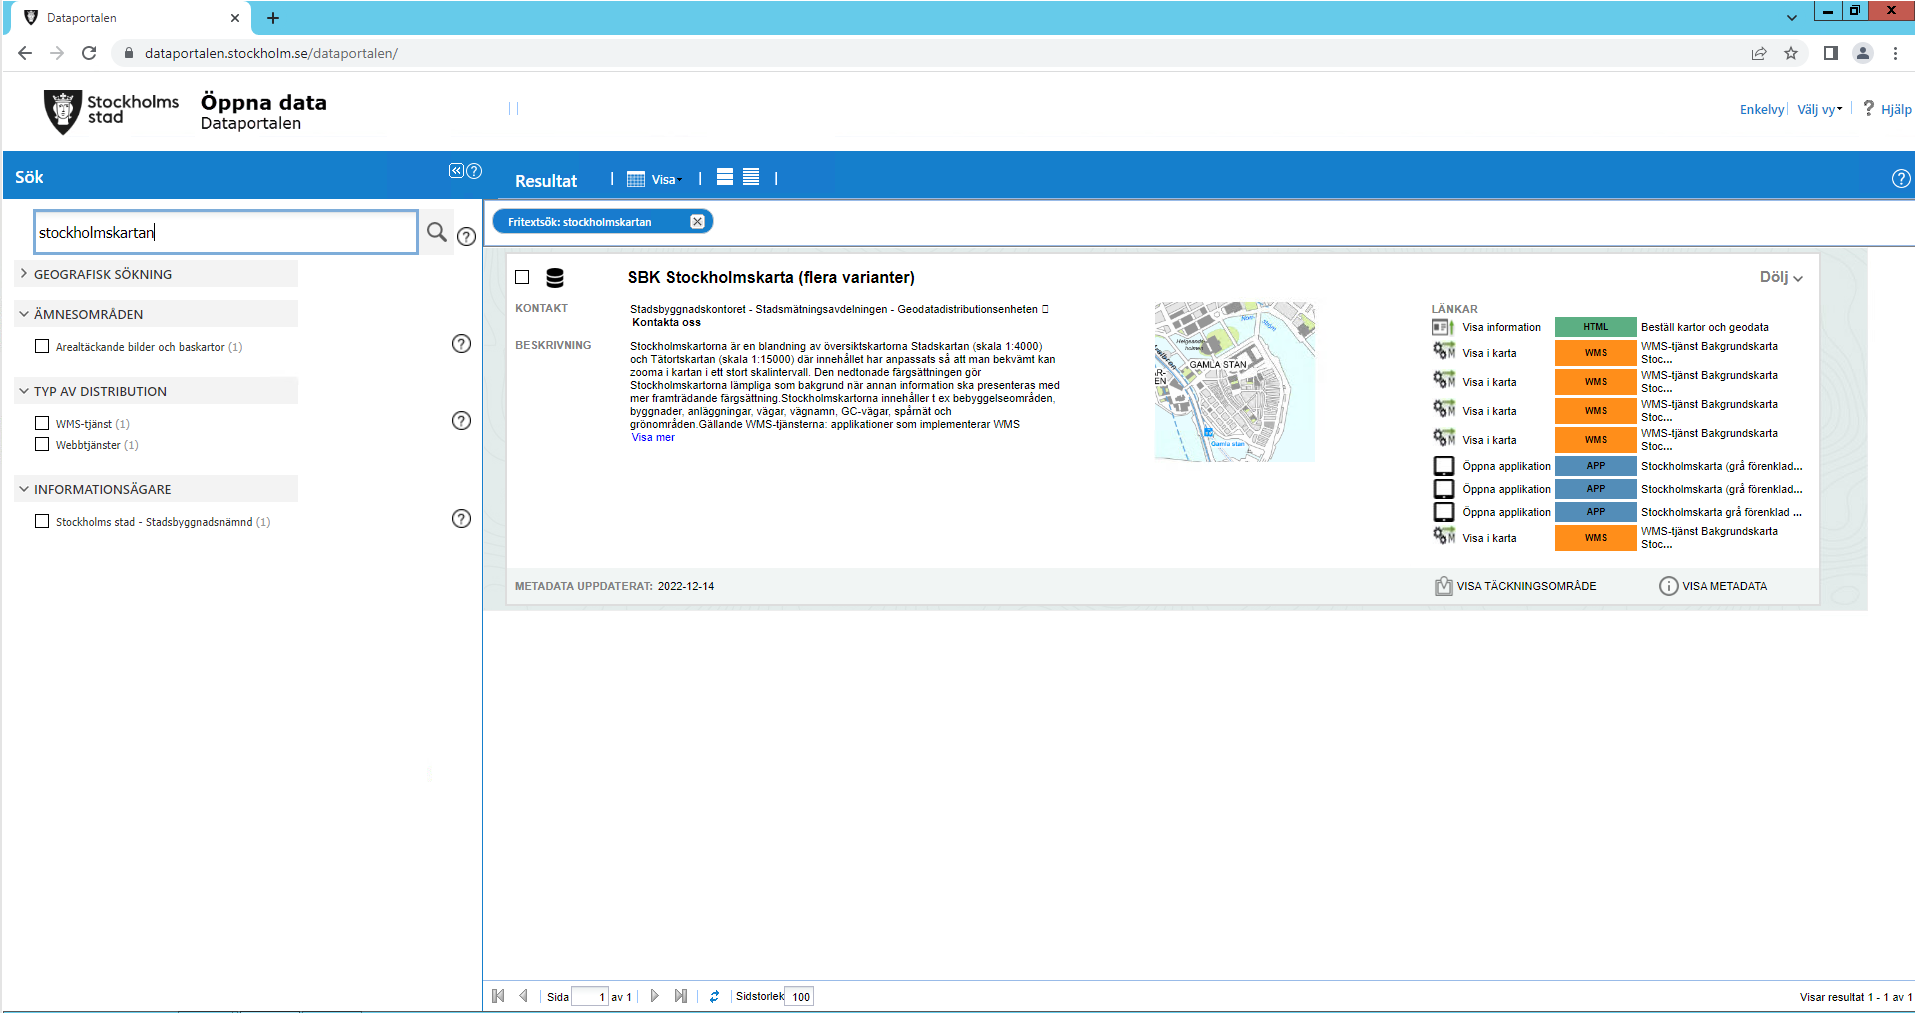Click the last orange WMS badge in Länkar

[1595, 538]
